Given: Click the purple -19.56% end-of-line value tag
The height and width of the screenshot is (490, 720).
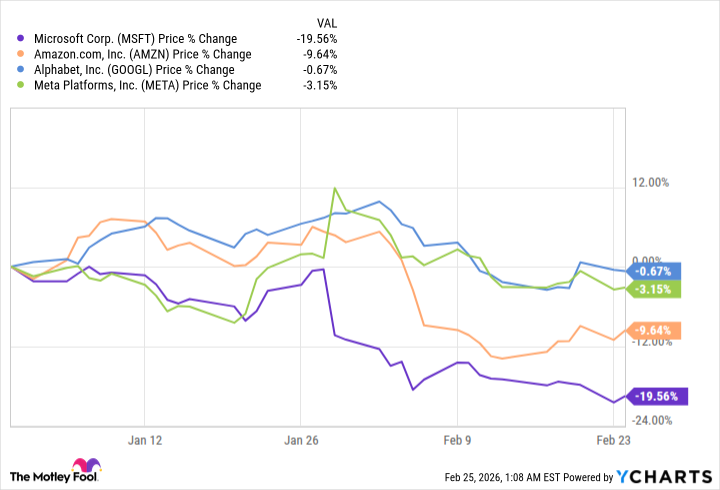Looking at the screenshot, I should click(x=655, y=396).
